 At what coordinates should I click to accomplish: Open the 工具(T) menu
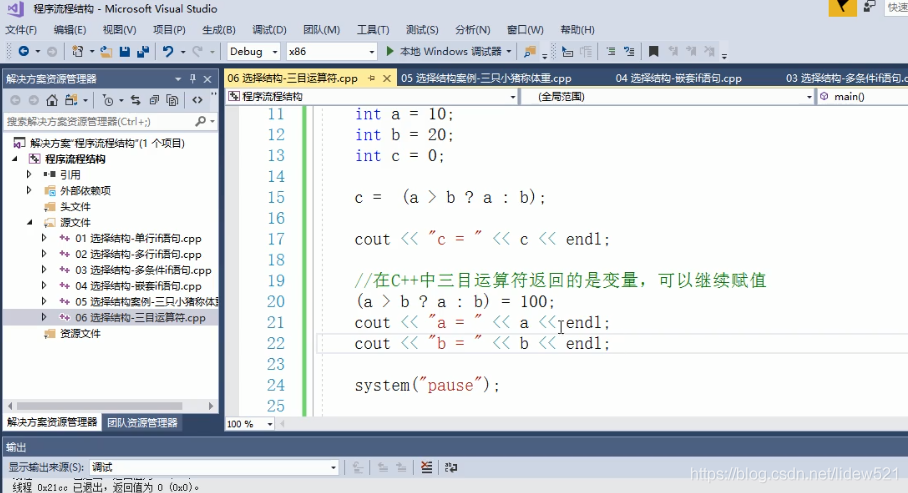click(x=373, y=30)
